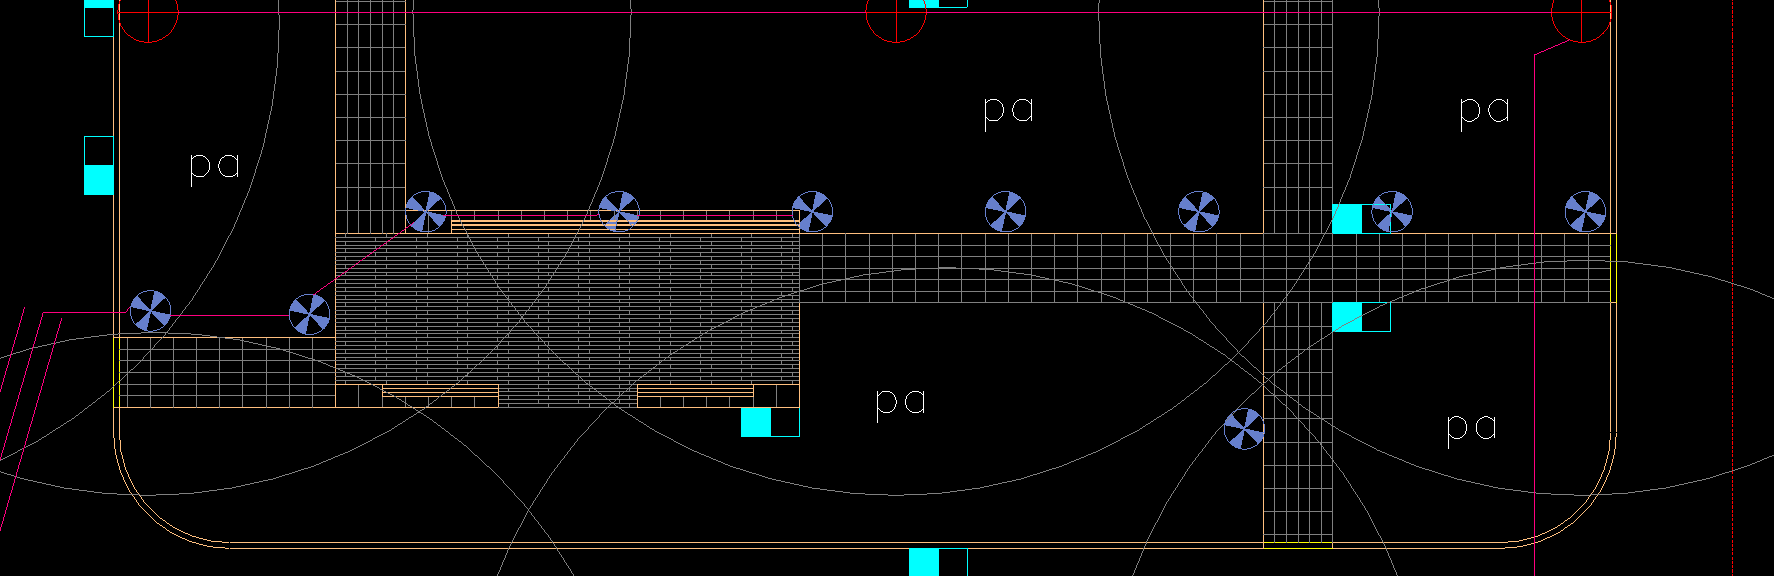Select the 'pa' label directly under the wooden deck's right side

[x=901, y=402]
